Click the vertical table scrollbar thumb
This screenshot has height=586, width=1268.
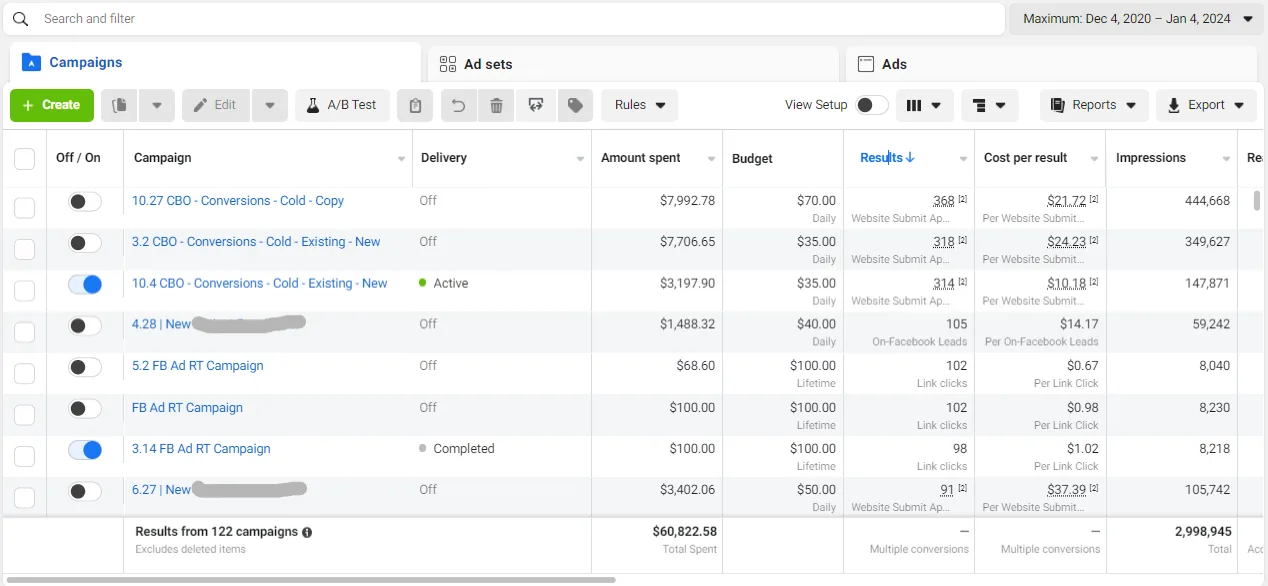tap(1257, 200)
